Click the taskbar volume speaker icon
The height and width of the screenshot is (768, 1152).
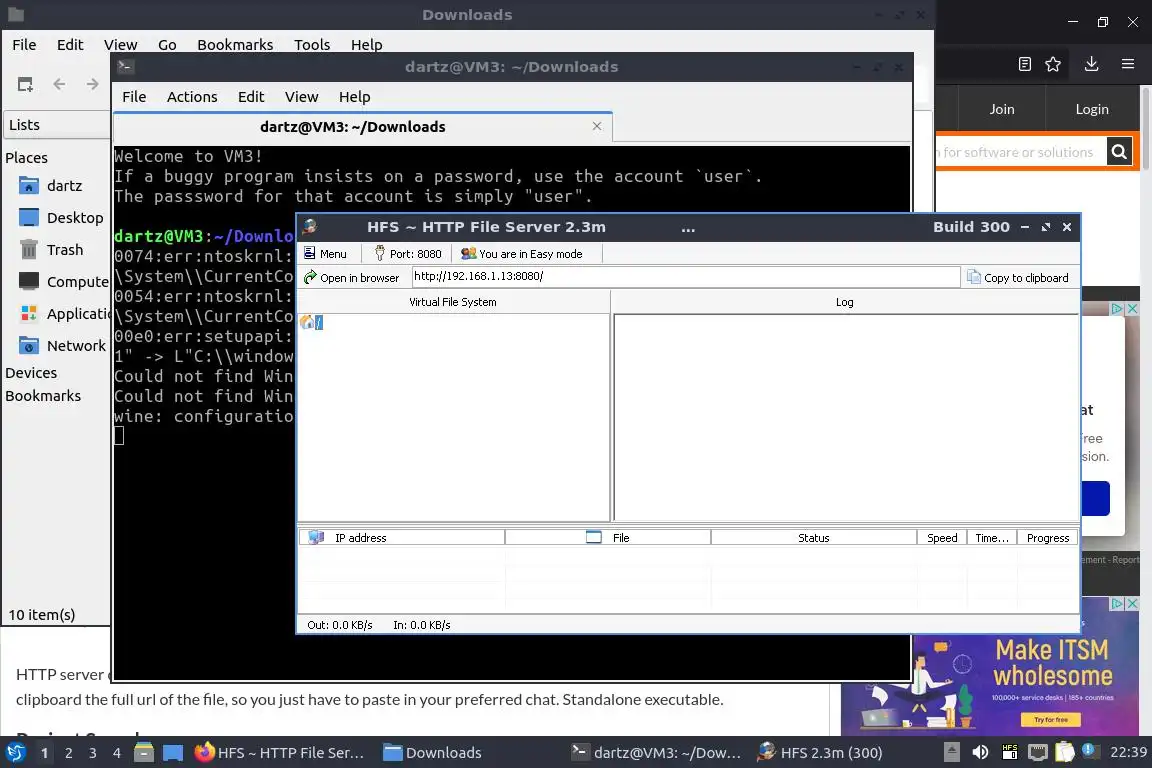click(x=980, y=752)
